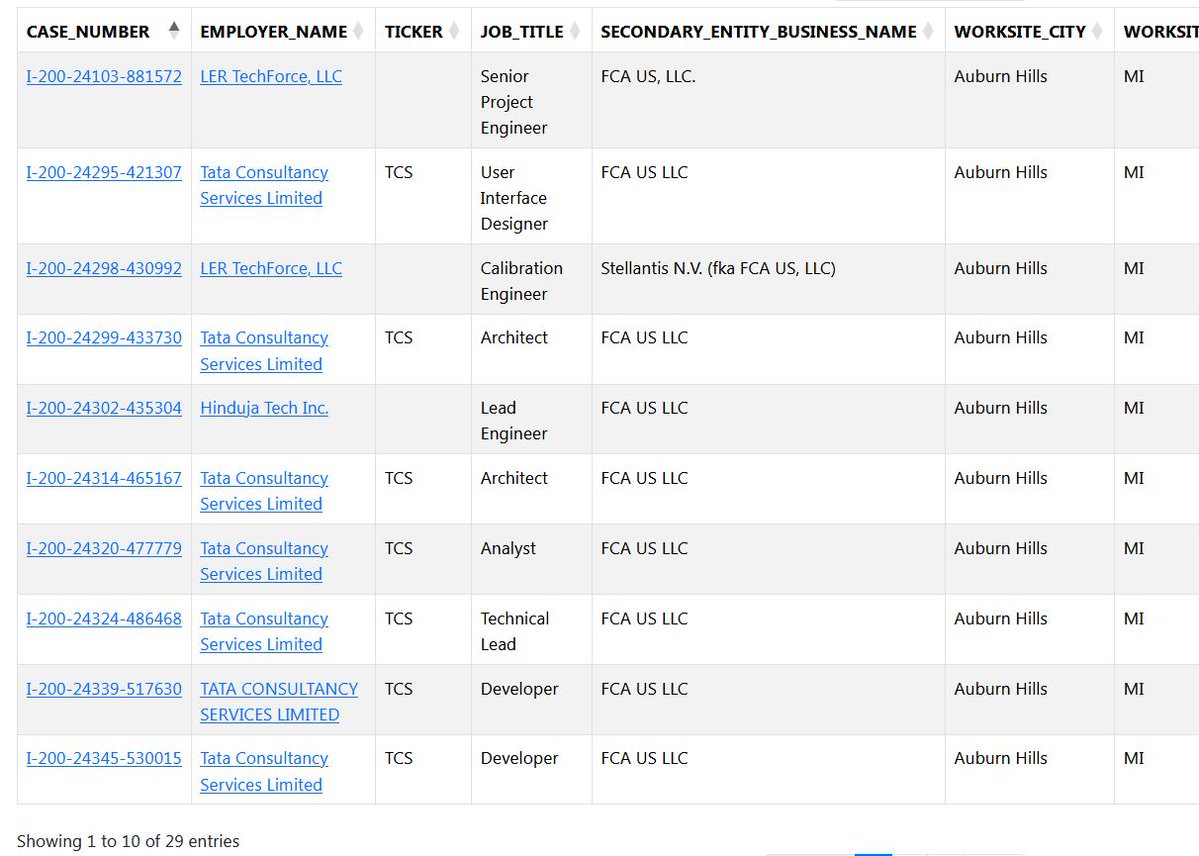Open Tata Consultancy link for Technical Lead row
The height and width of the screenshot is (856, 1199).
pos(264,632)
